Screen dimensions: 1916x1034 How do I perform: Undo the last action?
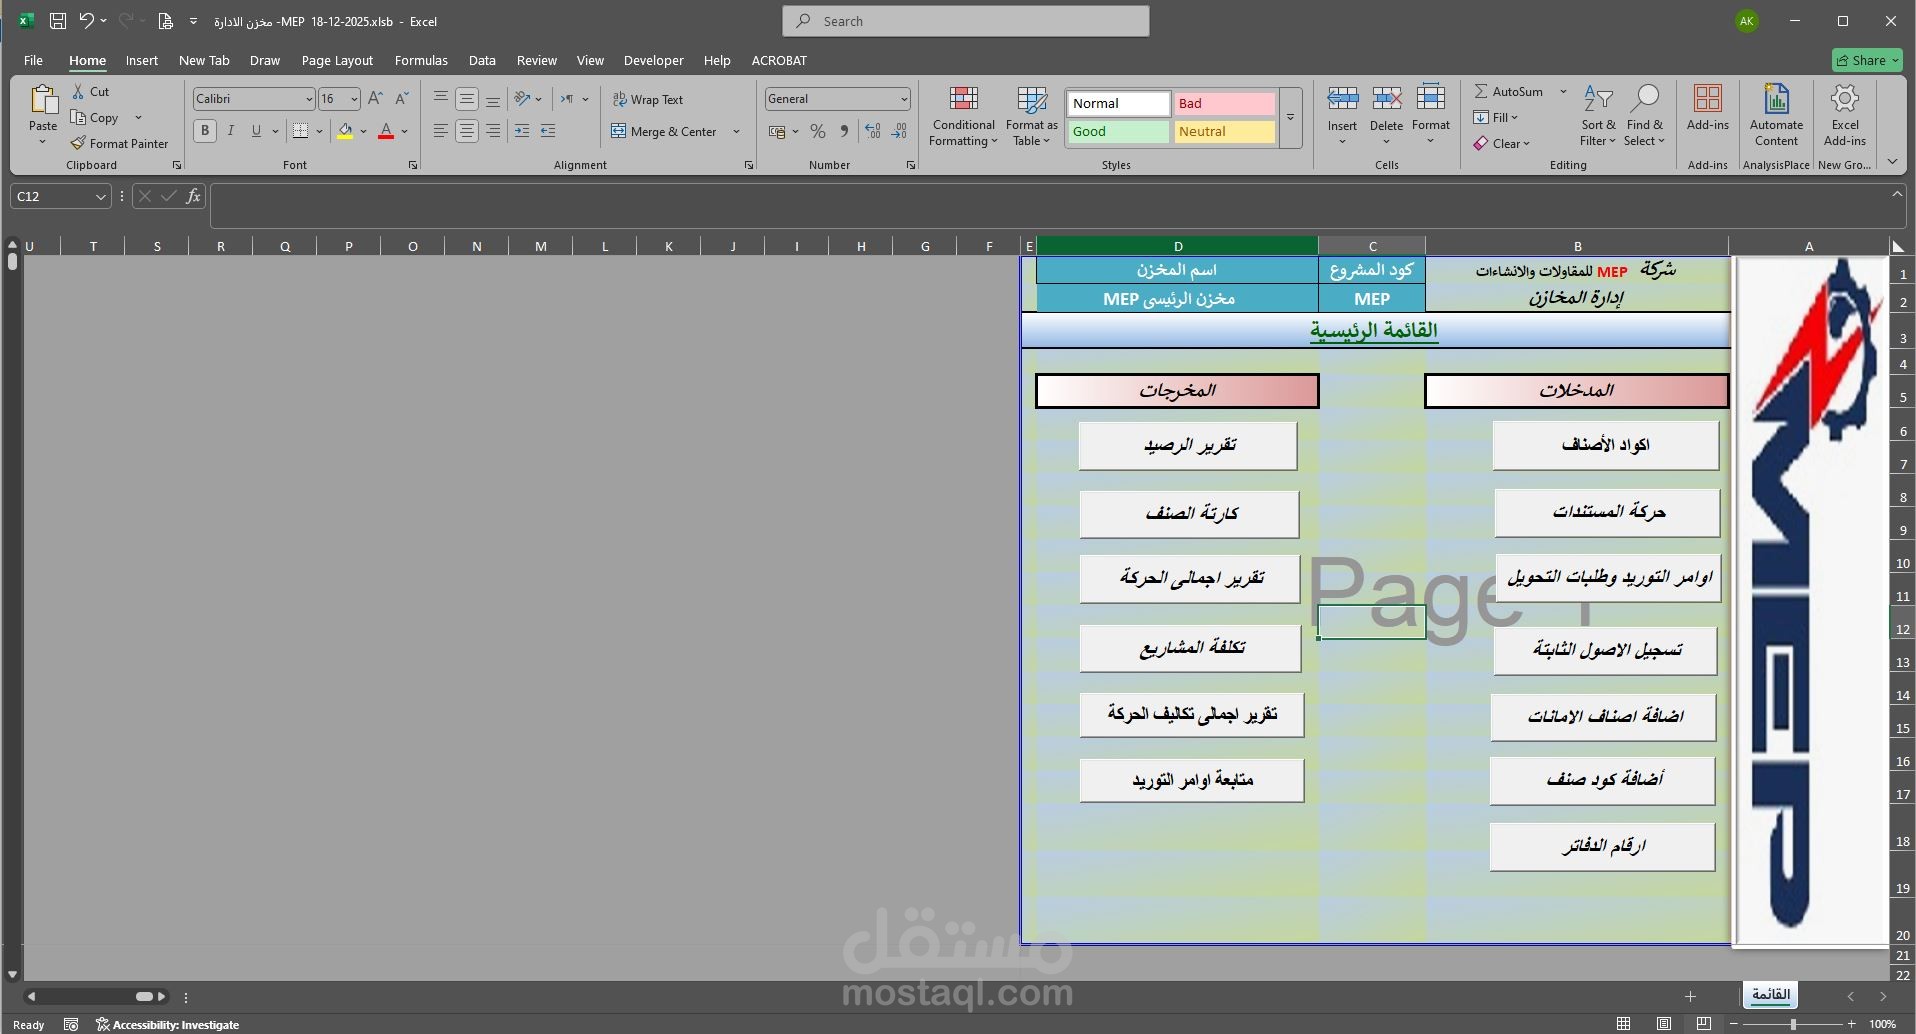click(x=86, y=21)
